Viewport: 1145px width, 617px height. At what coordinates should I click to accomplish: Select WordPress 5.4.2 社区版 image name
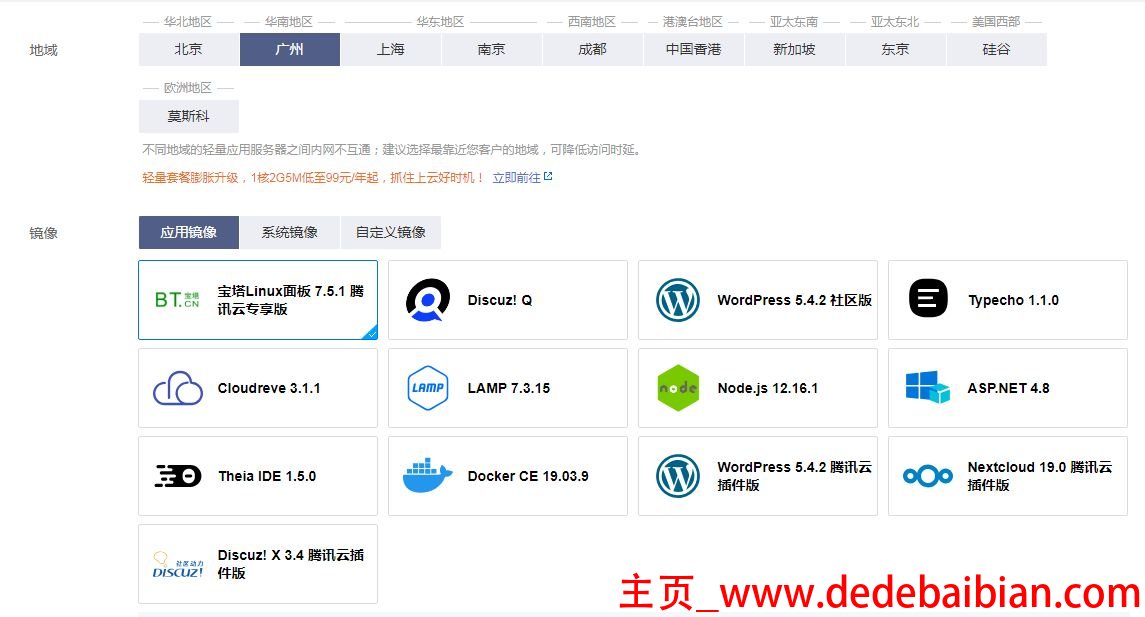pos(794,300)
